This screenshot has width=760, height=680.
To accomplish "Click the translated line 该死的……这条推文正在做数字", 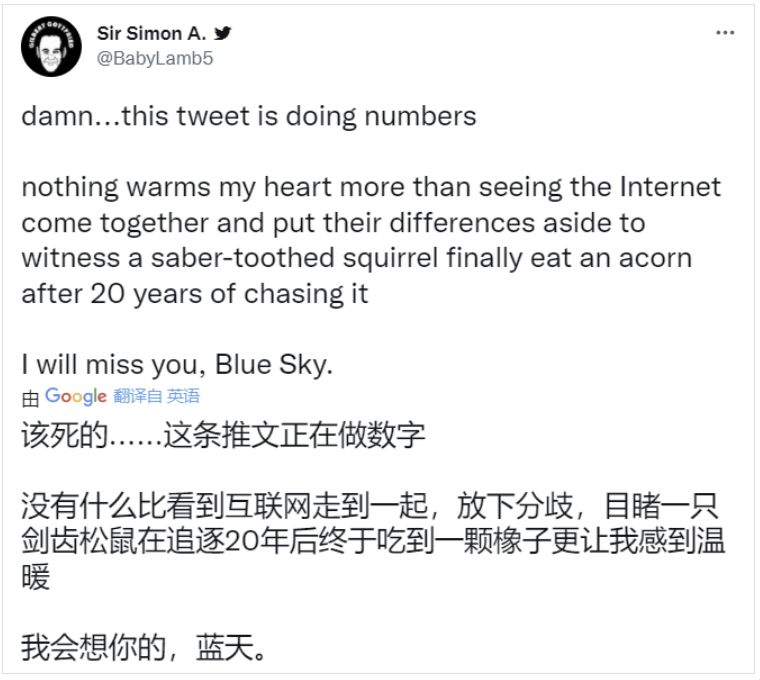I will tap(223, 436).
